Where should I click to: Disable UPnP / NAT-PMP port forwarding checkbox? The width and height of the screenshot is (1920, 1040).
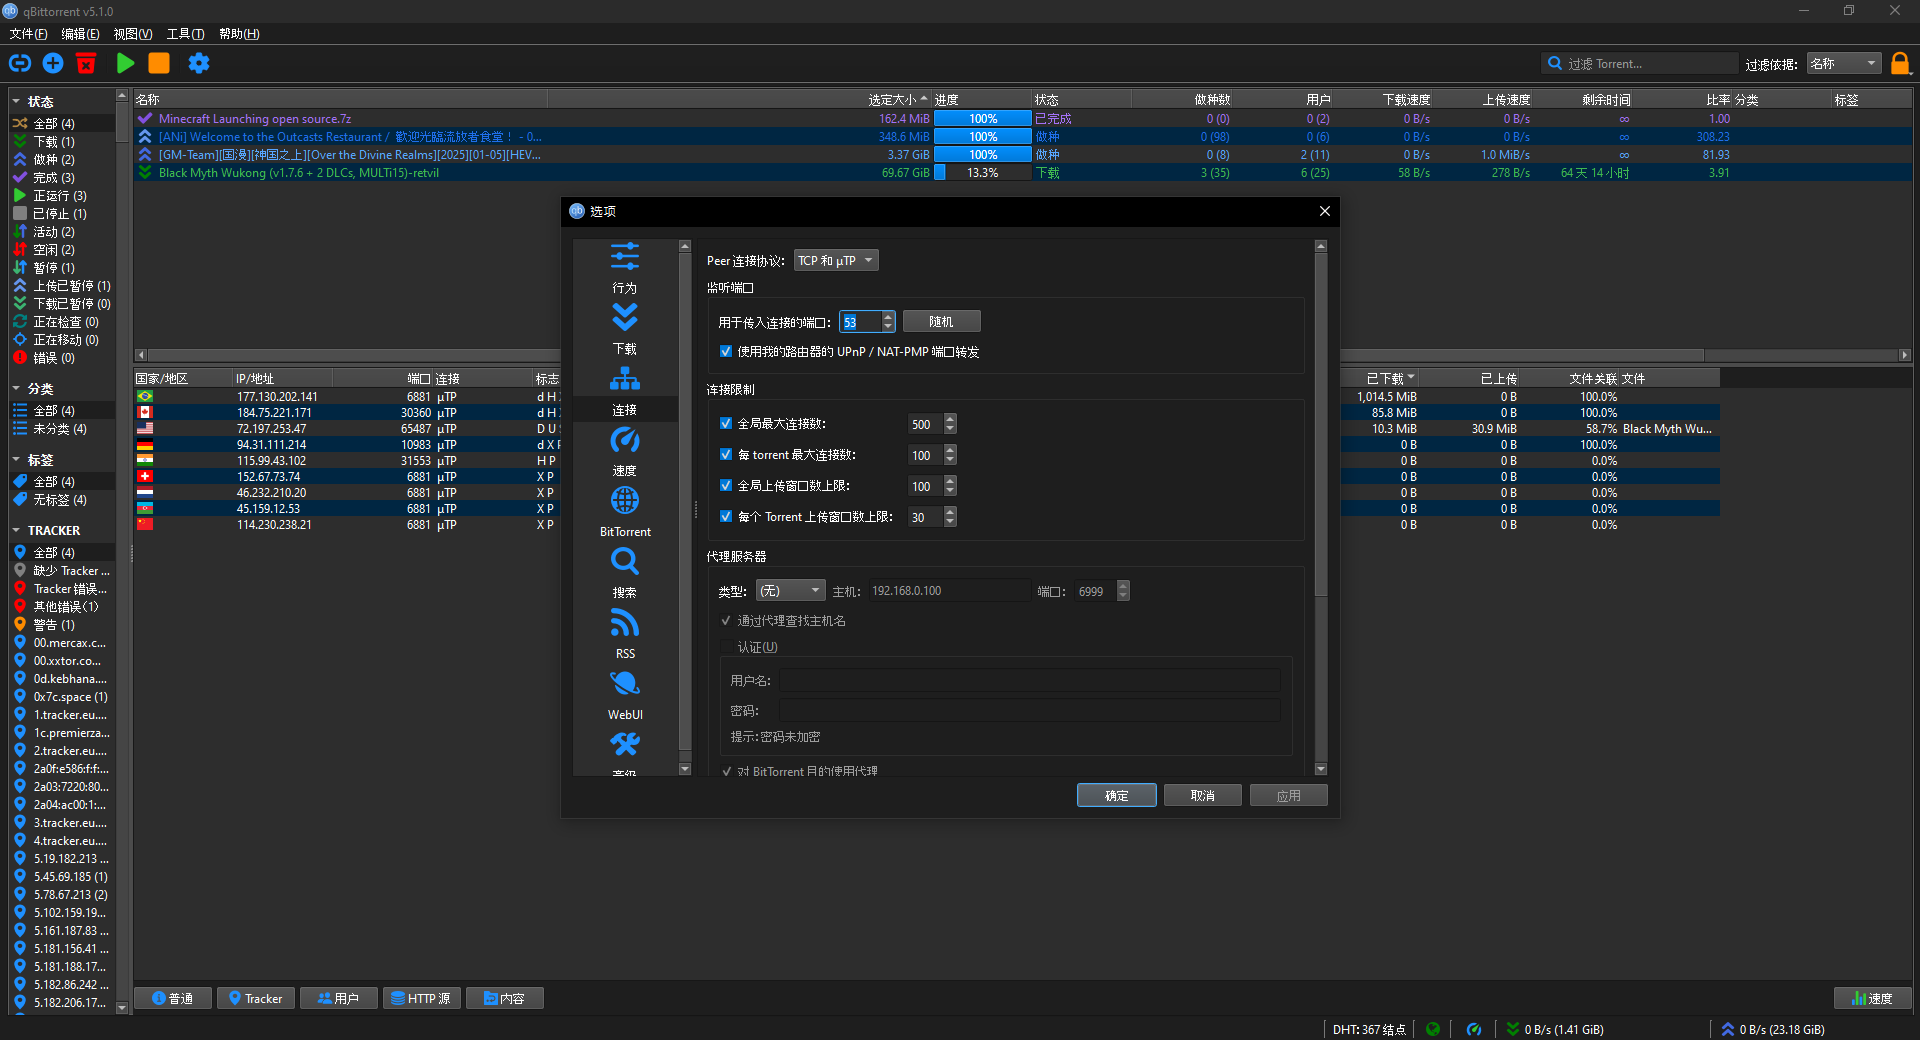(726, 352)
